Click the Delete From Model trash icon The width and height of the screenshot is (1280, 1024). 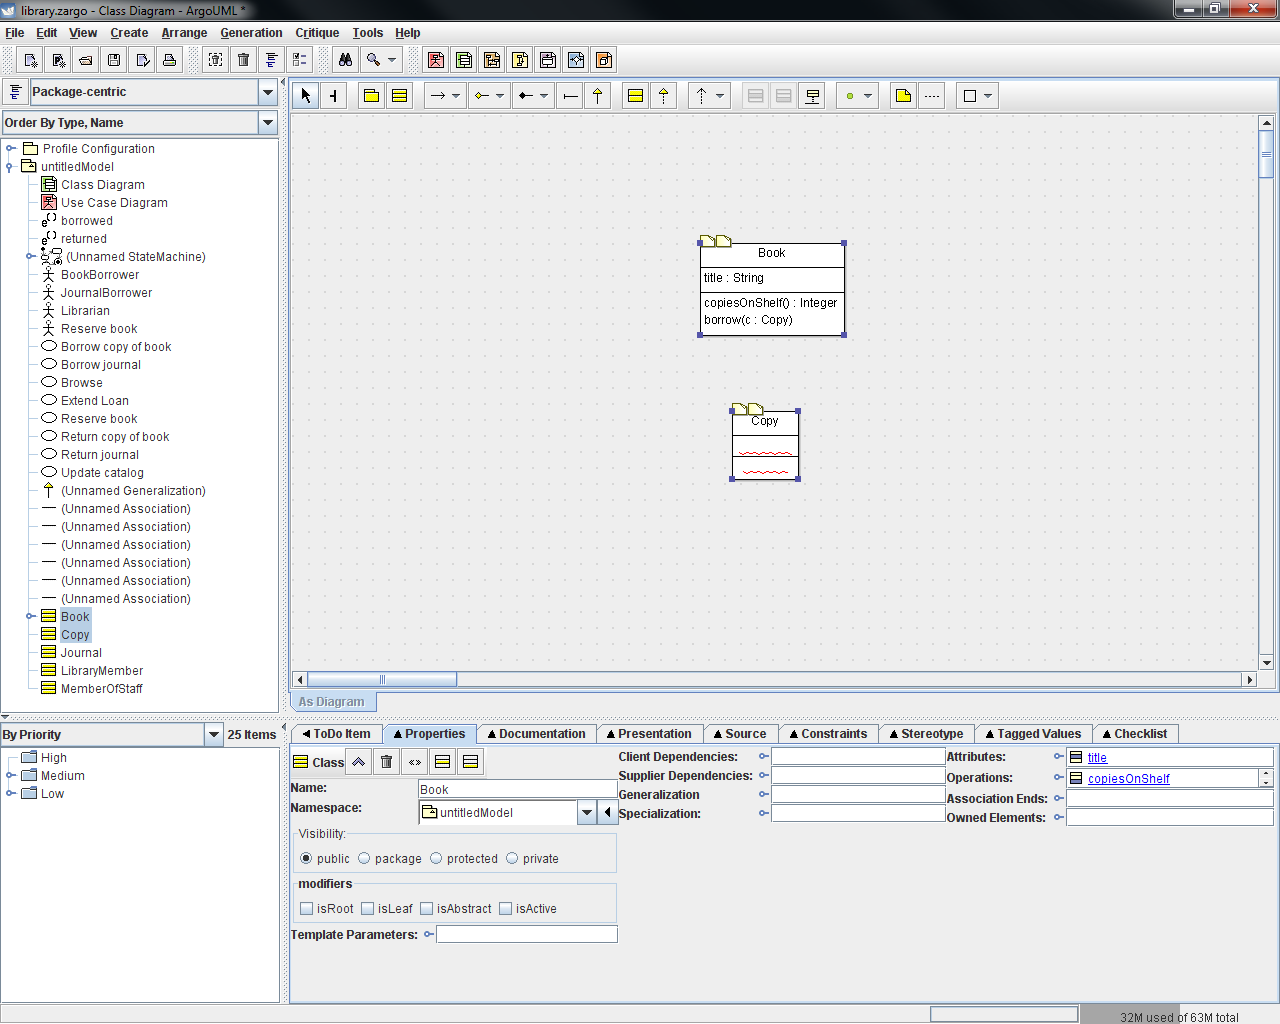tap(244, 60)
